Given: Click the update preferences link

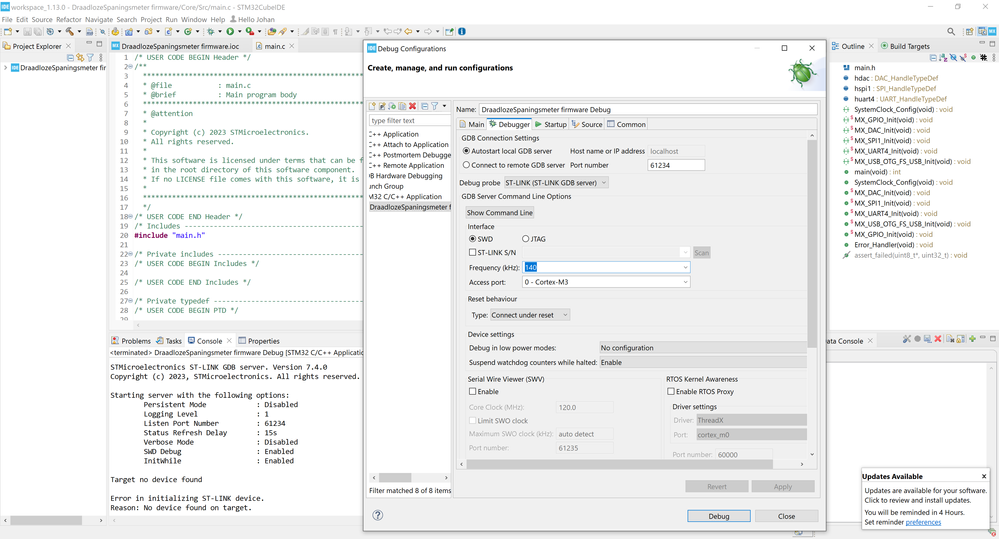Looking at the screenshot, I should tap(922, 522).
